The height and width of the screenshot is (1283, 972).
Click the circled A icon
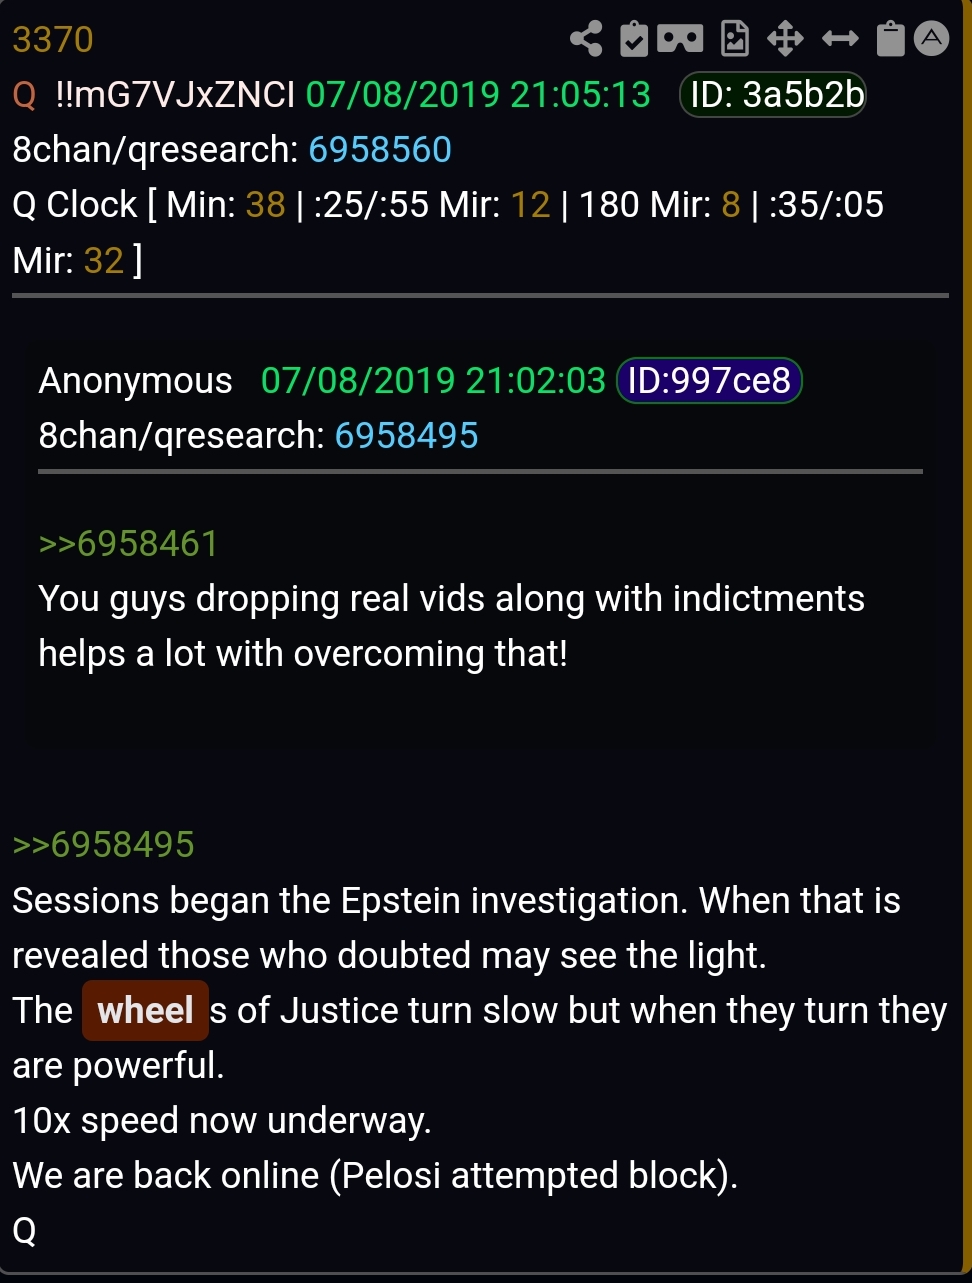point(931,39)
